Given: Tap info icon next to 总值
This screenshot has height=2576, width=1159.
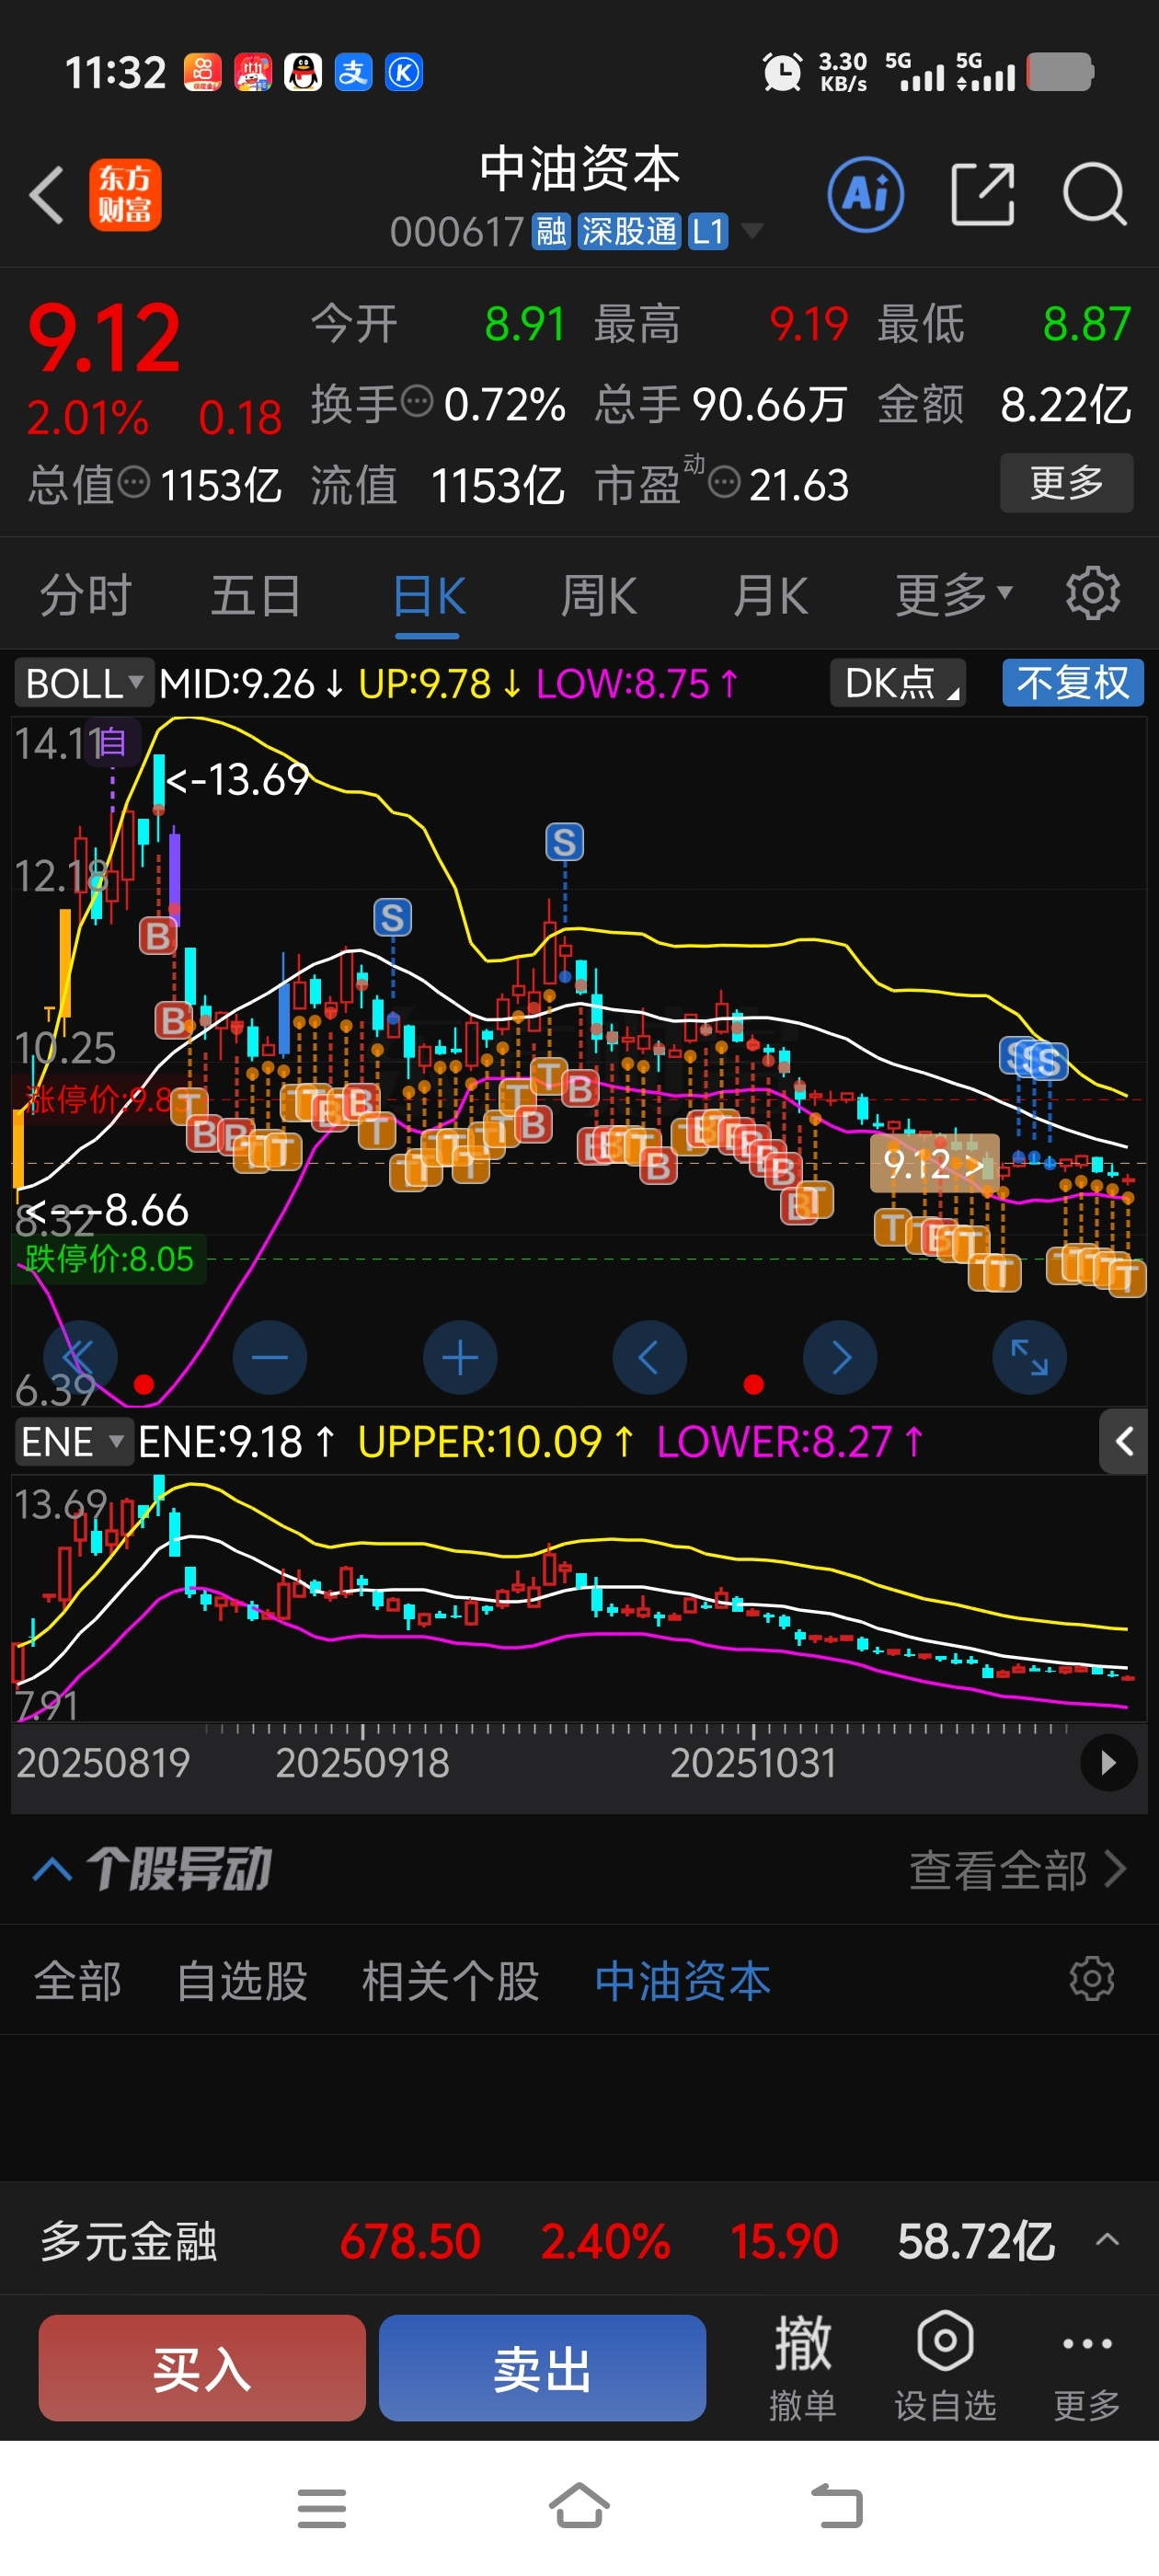Looking at the screenshot, I should coord(134,483).
